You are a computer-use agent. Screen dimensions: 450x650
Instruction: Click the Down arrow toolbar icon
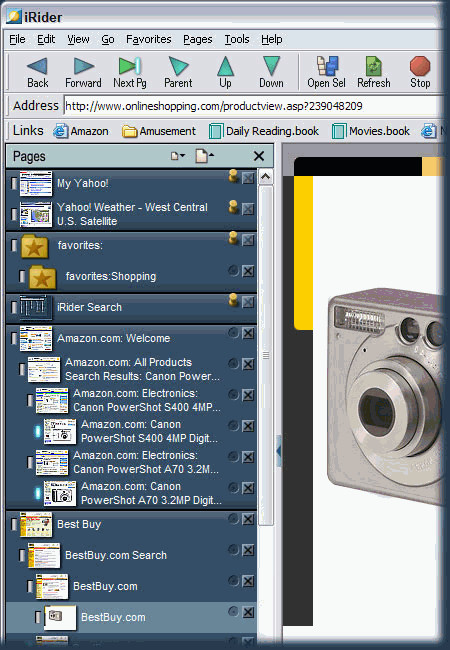click(x=271, y=66)
